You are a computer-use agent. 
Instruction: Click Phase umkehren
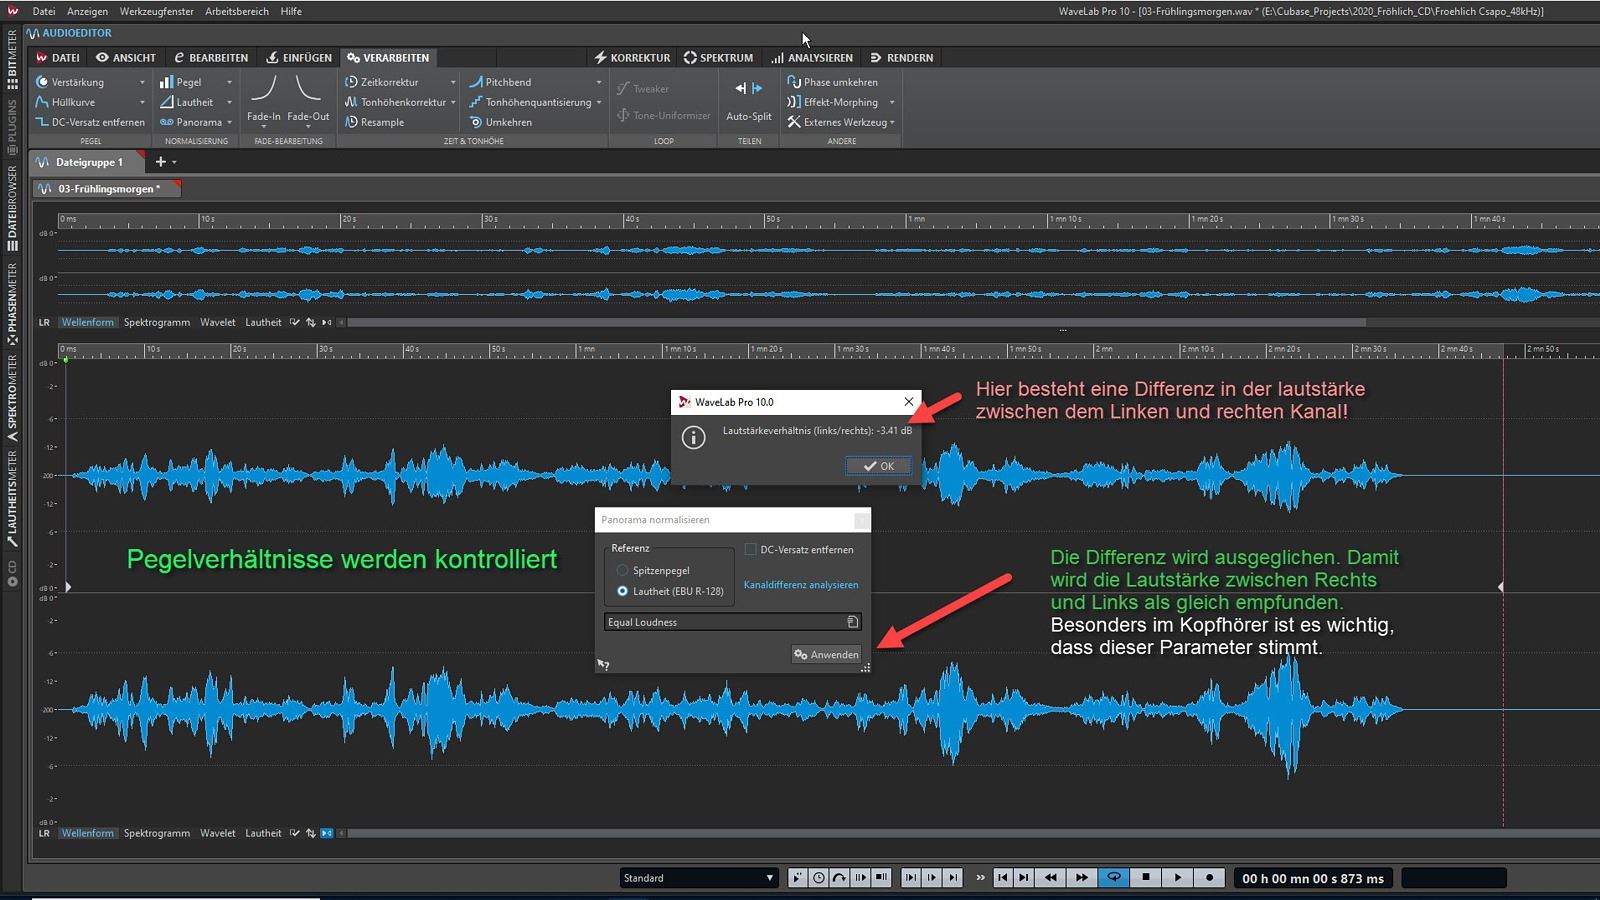click(x=833, y=82)
